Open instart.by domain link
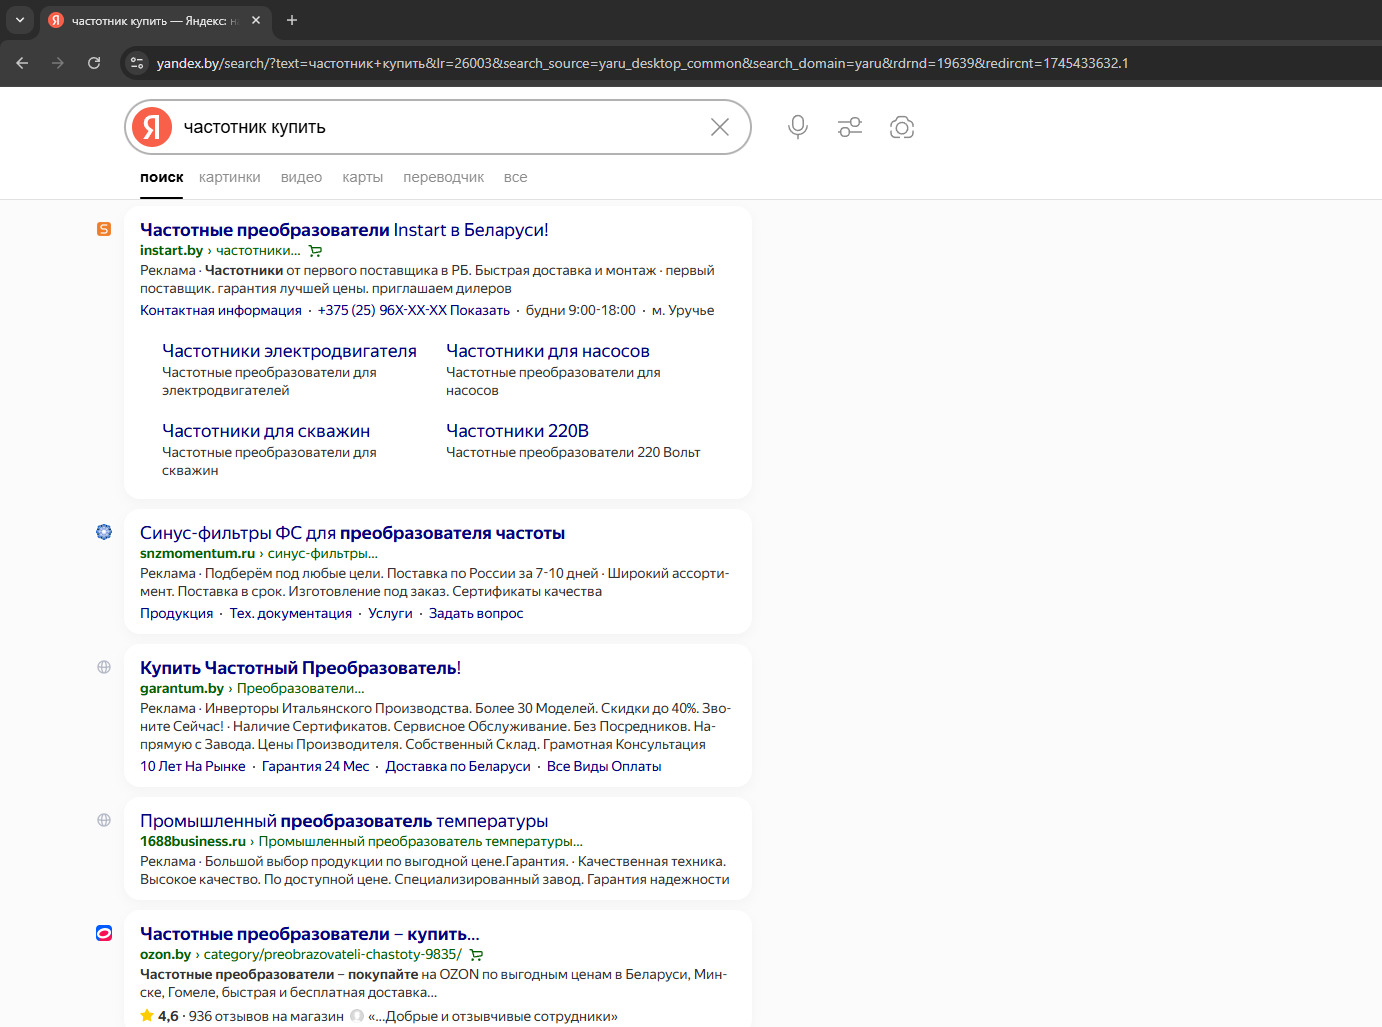This screenshot has height=1027, width=1382. 171,251
